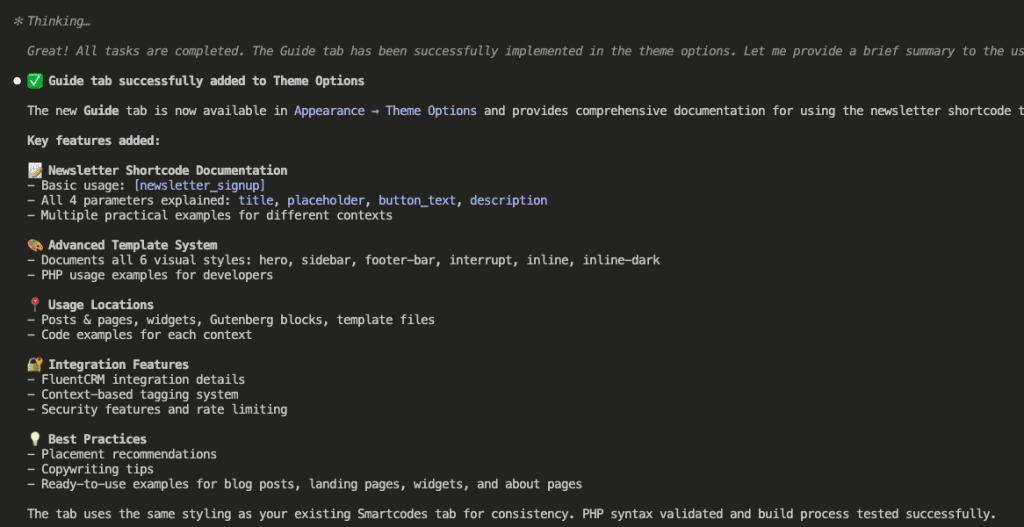Screen dimensions: 1024x527
Task: Click the white bullet dot before the heading
Action: pyautogui.click(x=18, y=82)
